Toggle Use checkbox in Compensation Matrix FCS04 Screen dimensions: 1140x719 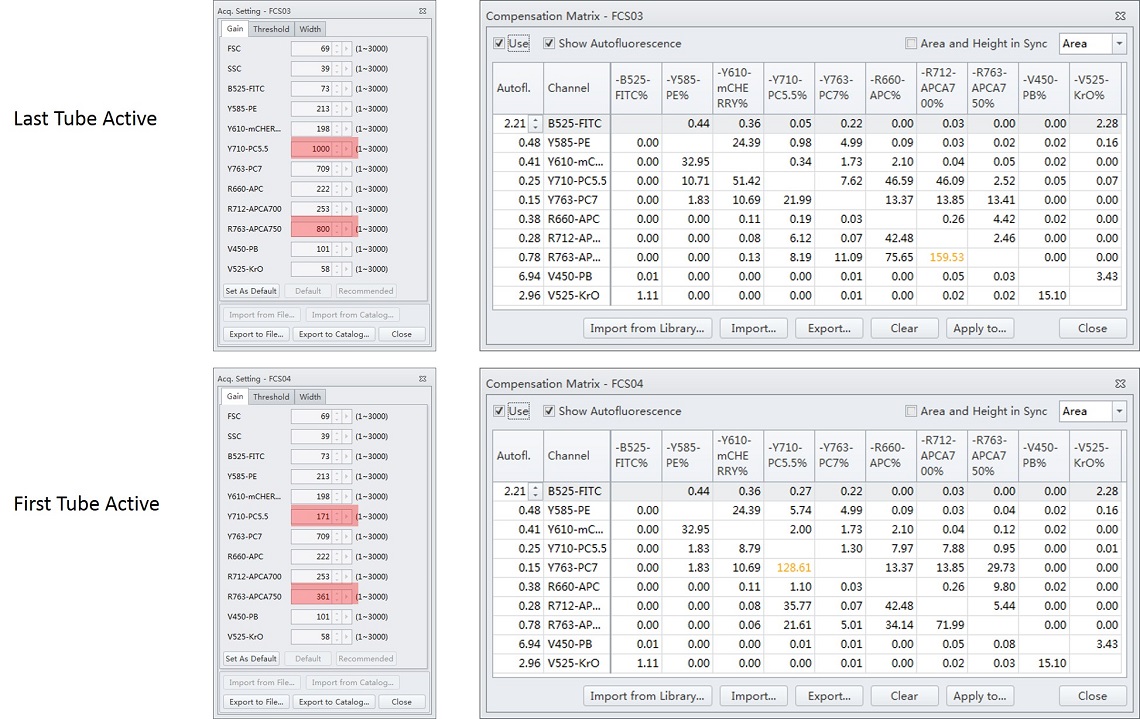tap(499, 411)
